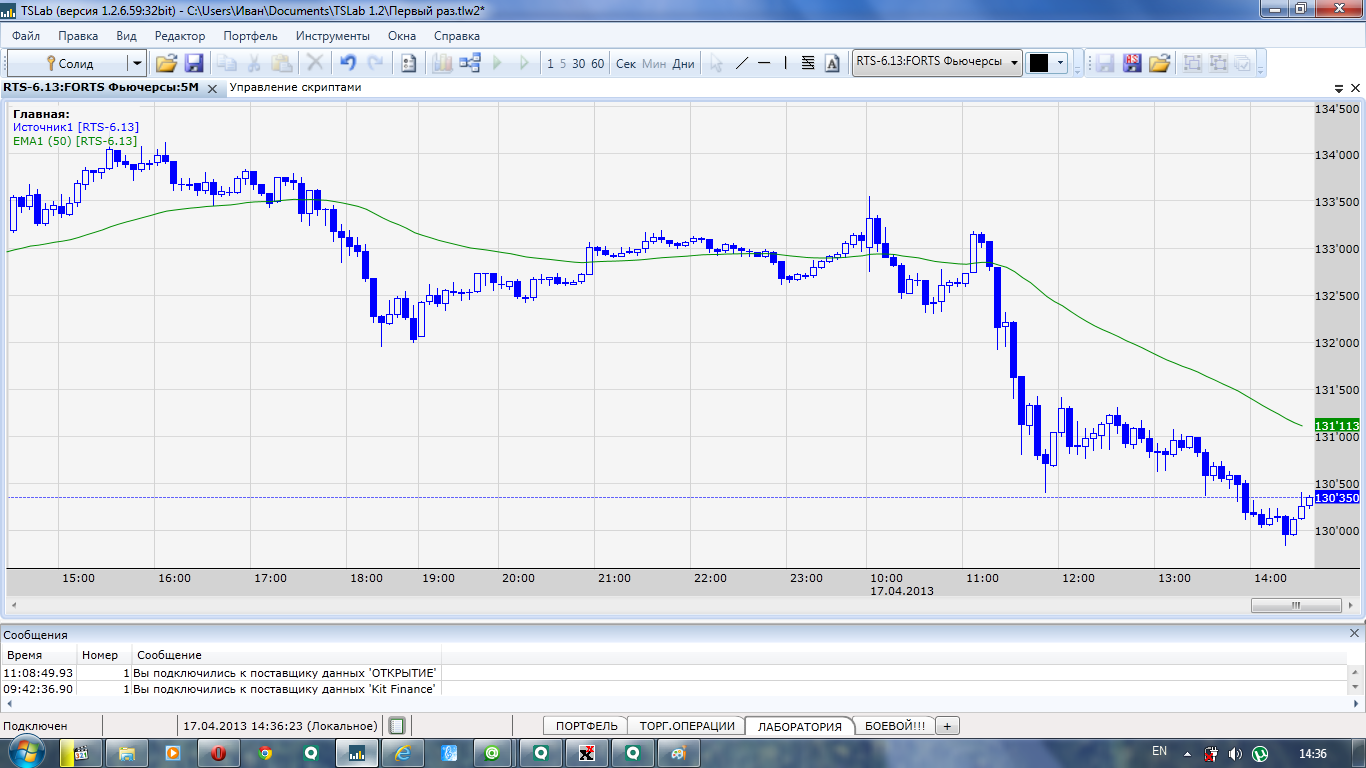Close the RTS-6.13:FORTS Фьючерсы:5M tab
The width and height of the screenshot is (1366, 768).
coord(211,88)
